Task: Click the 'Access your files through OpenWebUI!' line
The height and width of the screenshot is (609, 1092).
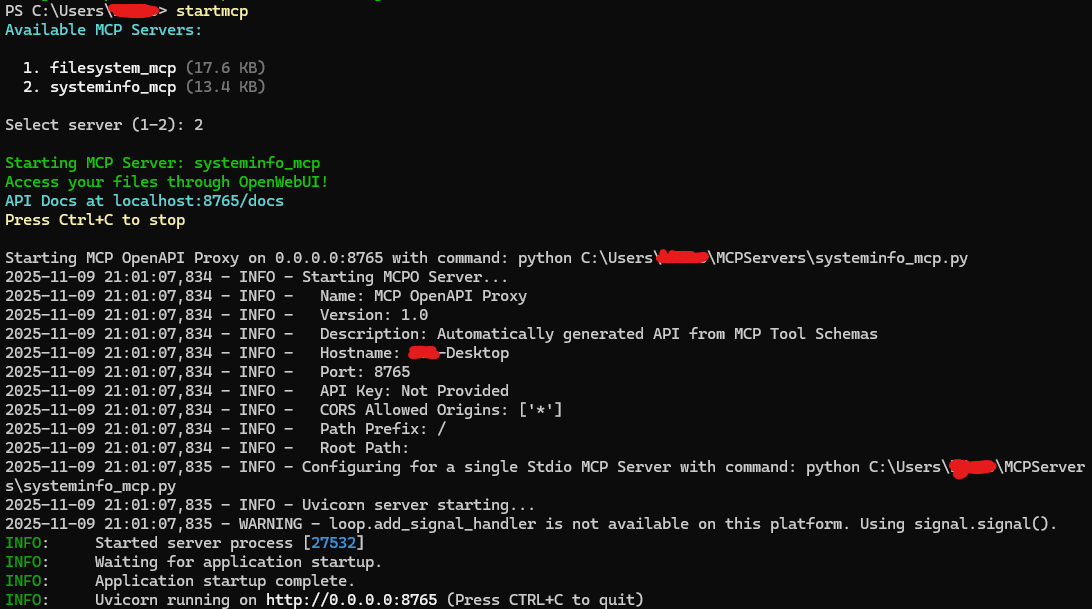Action: (166, 182)
